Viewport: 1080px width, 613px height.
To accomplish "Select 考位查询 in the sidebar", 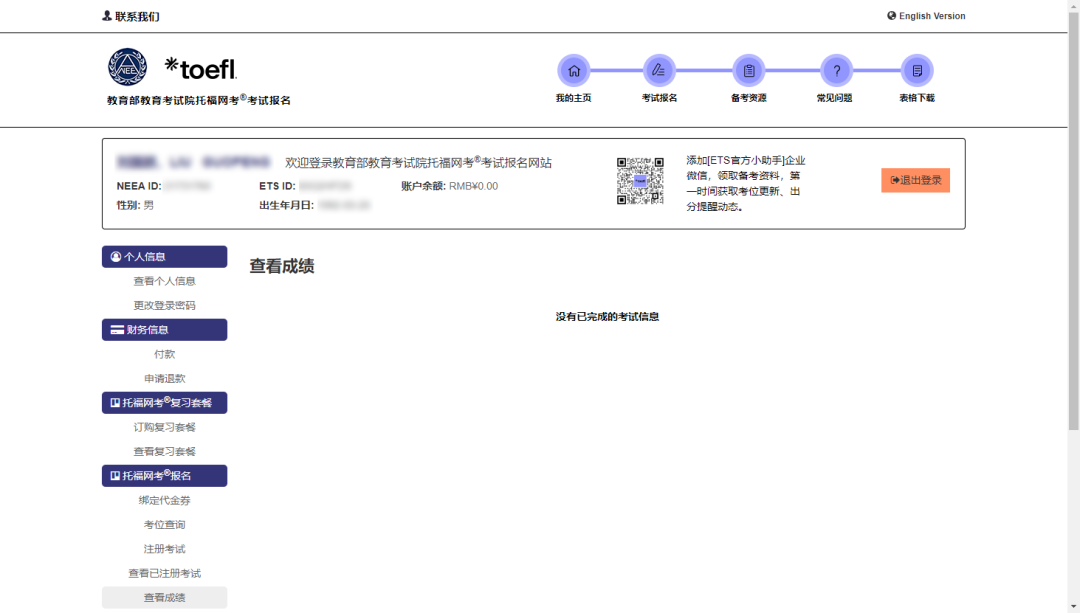I will [x=164, y=524].
